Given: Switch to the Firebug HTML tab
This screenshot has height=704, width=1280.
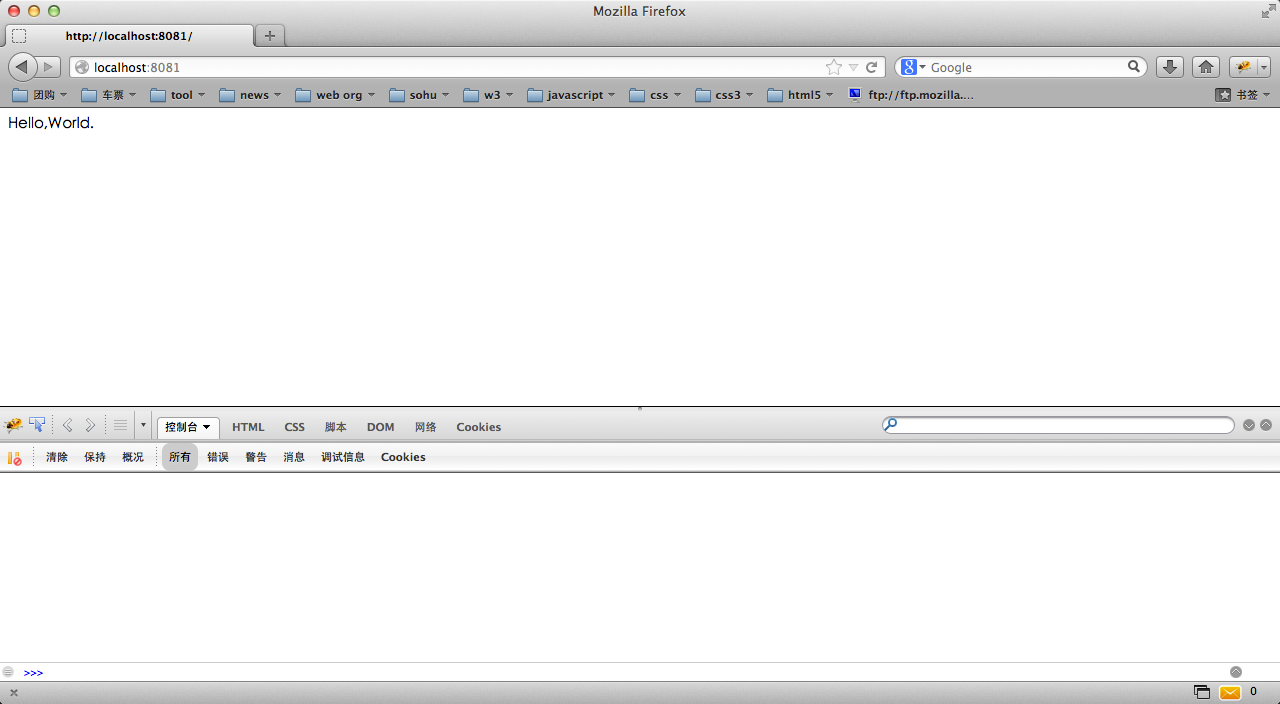Looking at the screenshot, I should tap(248, 427).
